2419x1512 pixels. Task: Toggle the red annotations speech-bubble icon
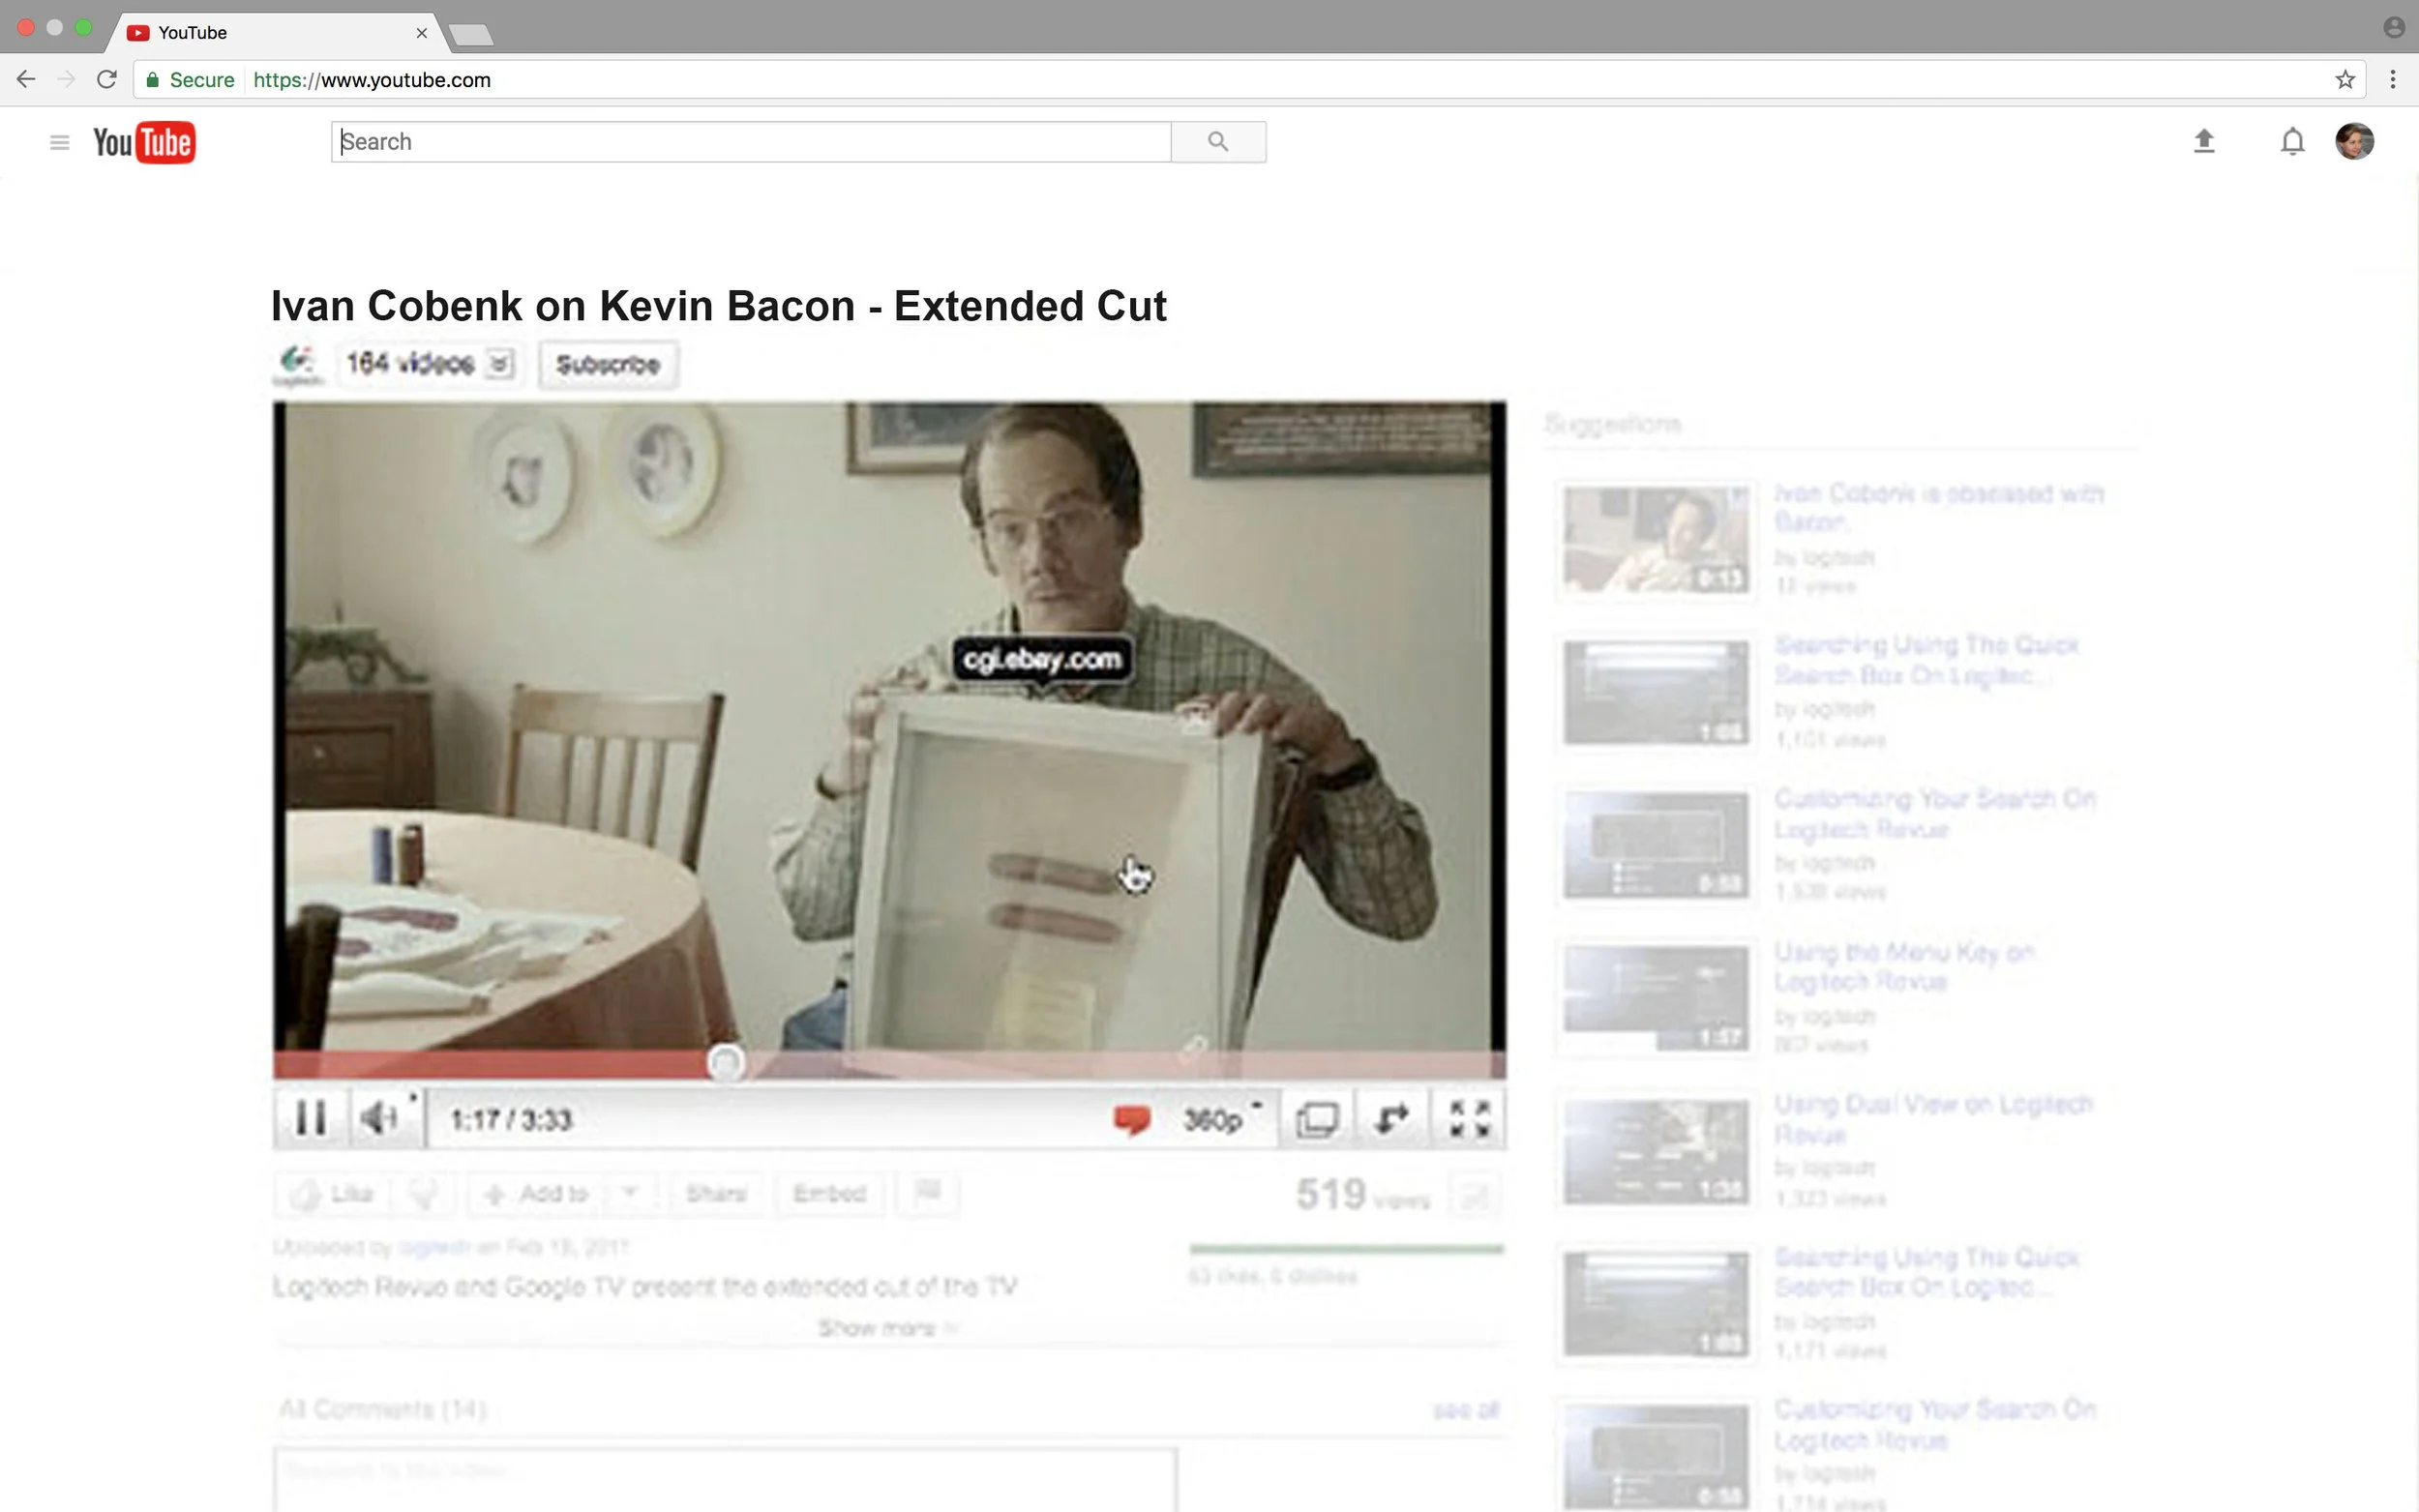pyautogui.click(x=1131, y=1119)
